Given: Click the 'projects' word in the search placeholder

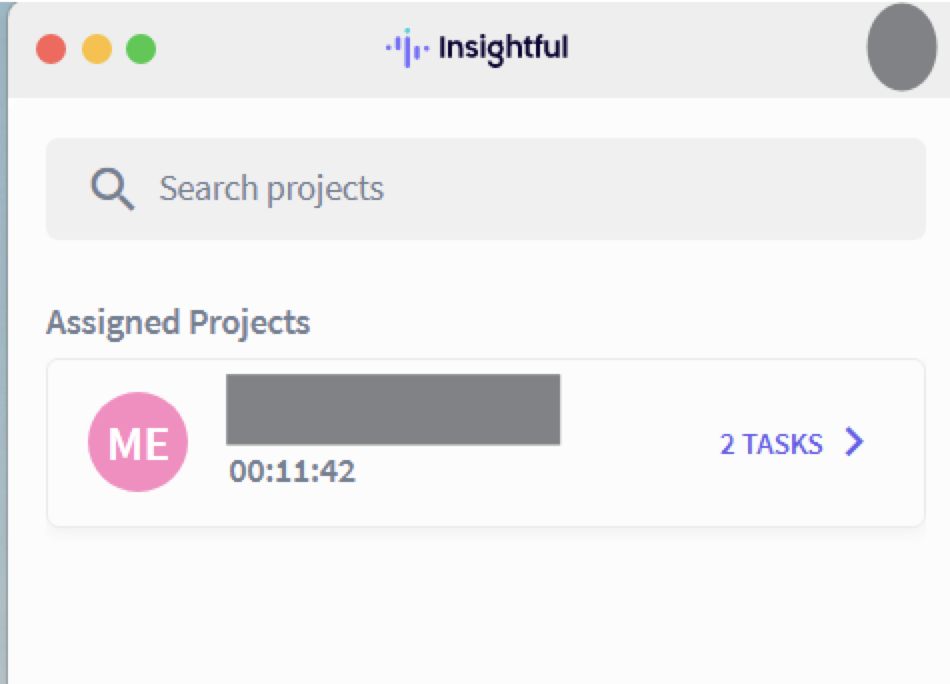Looking at the screenshot, I should (x=325, y=190).
